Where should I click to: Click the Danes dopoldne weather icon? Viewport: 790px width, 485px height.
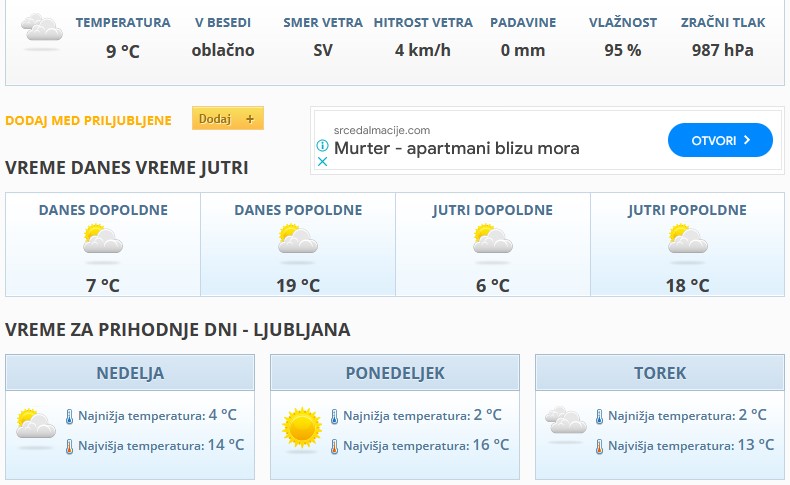coord(103,241)
